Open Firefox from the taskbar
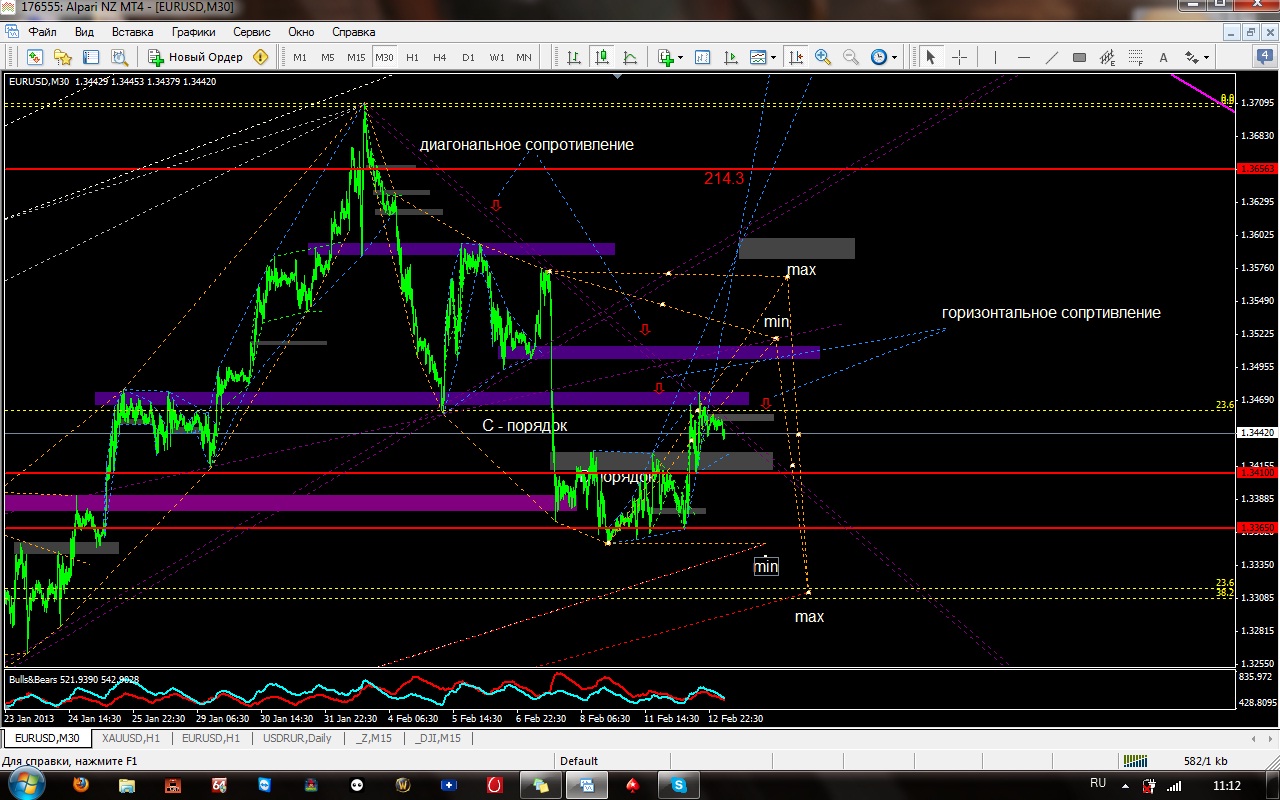1280x800 pixels. (81, 786)
